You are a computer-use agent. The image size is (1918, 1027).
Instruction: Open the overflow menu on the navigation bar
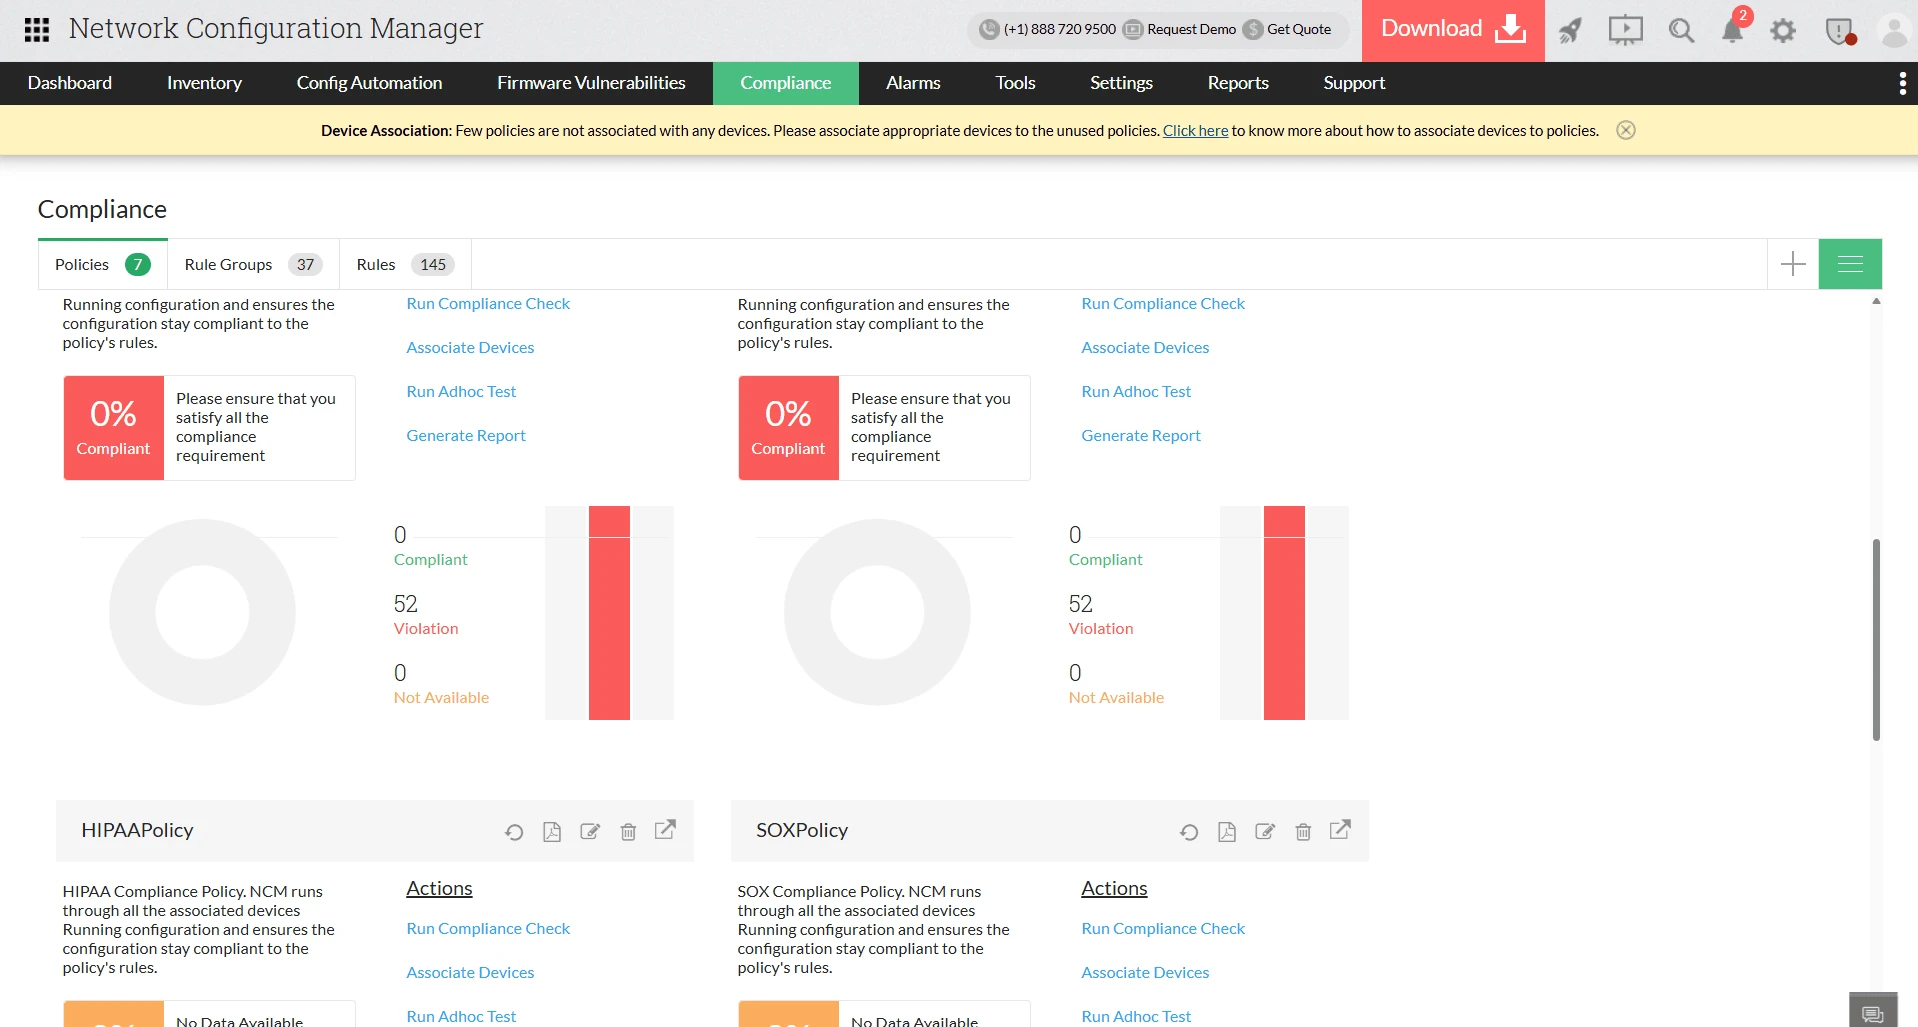1902,83
